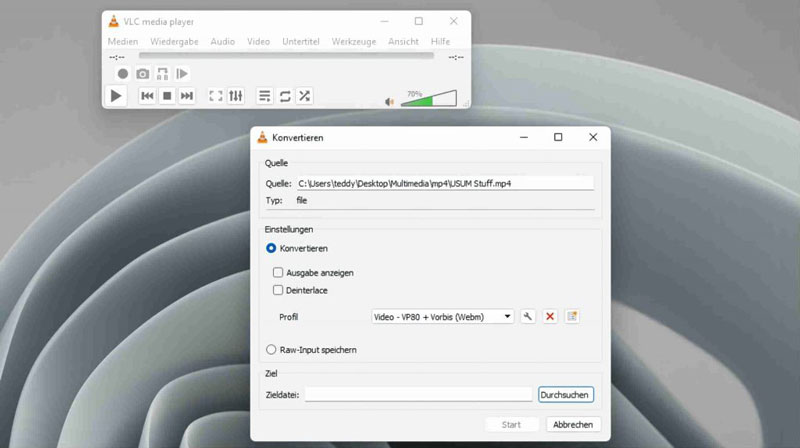Click the elapsed time label in VLC
Viewport: 800px width, 448px height.
coord(117,57)
